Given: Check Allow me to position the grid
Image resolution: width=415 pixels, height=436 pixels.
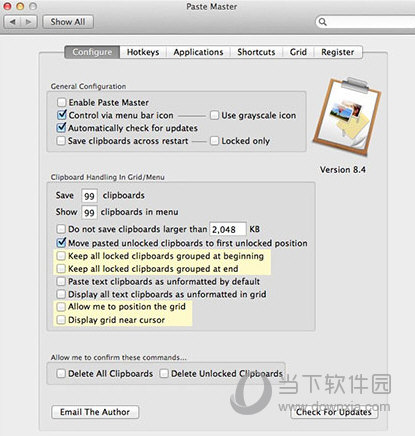Looking at the screenshot, I should [x=61, y=307].
